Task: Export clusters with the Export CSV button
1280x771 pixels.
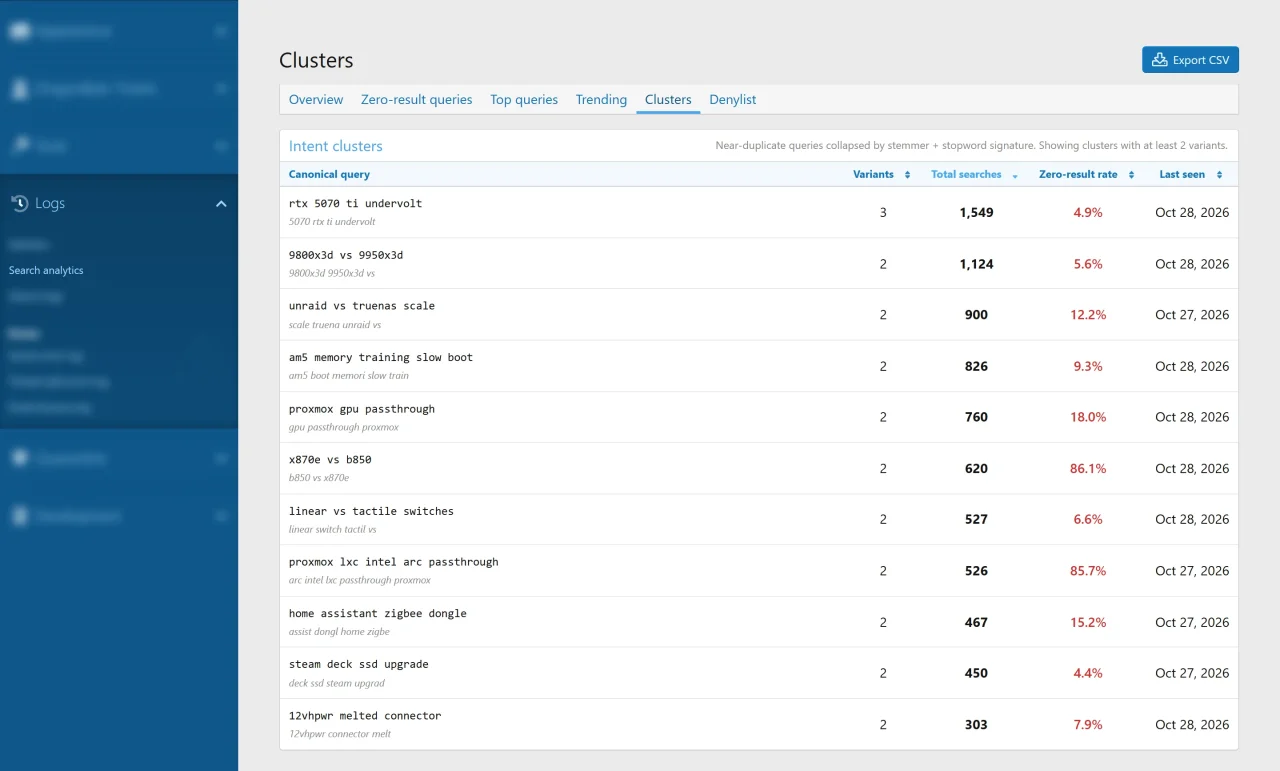Action: (1190, 60)
